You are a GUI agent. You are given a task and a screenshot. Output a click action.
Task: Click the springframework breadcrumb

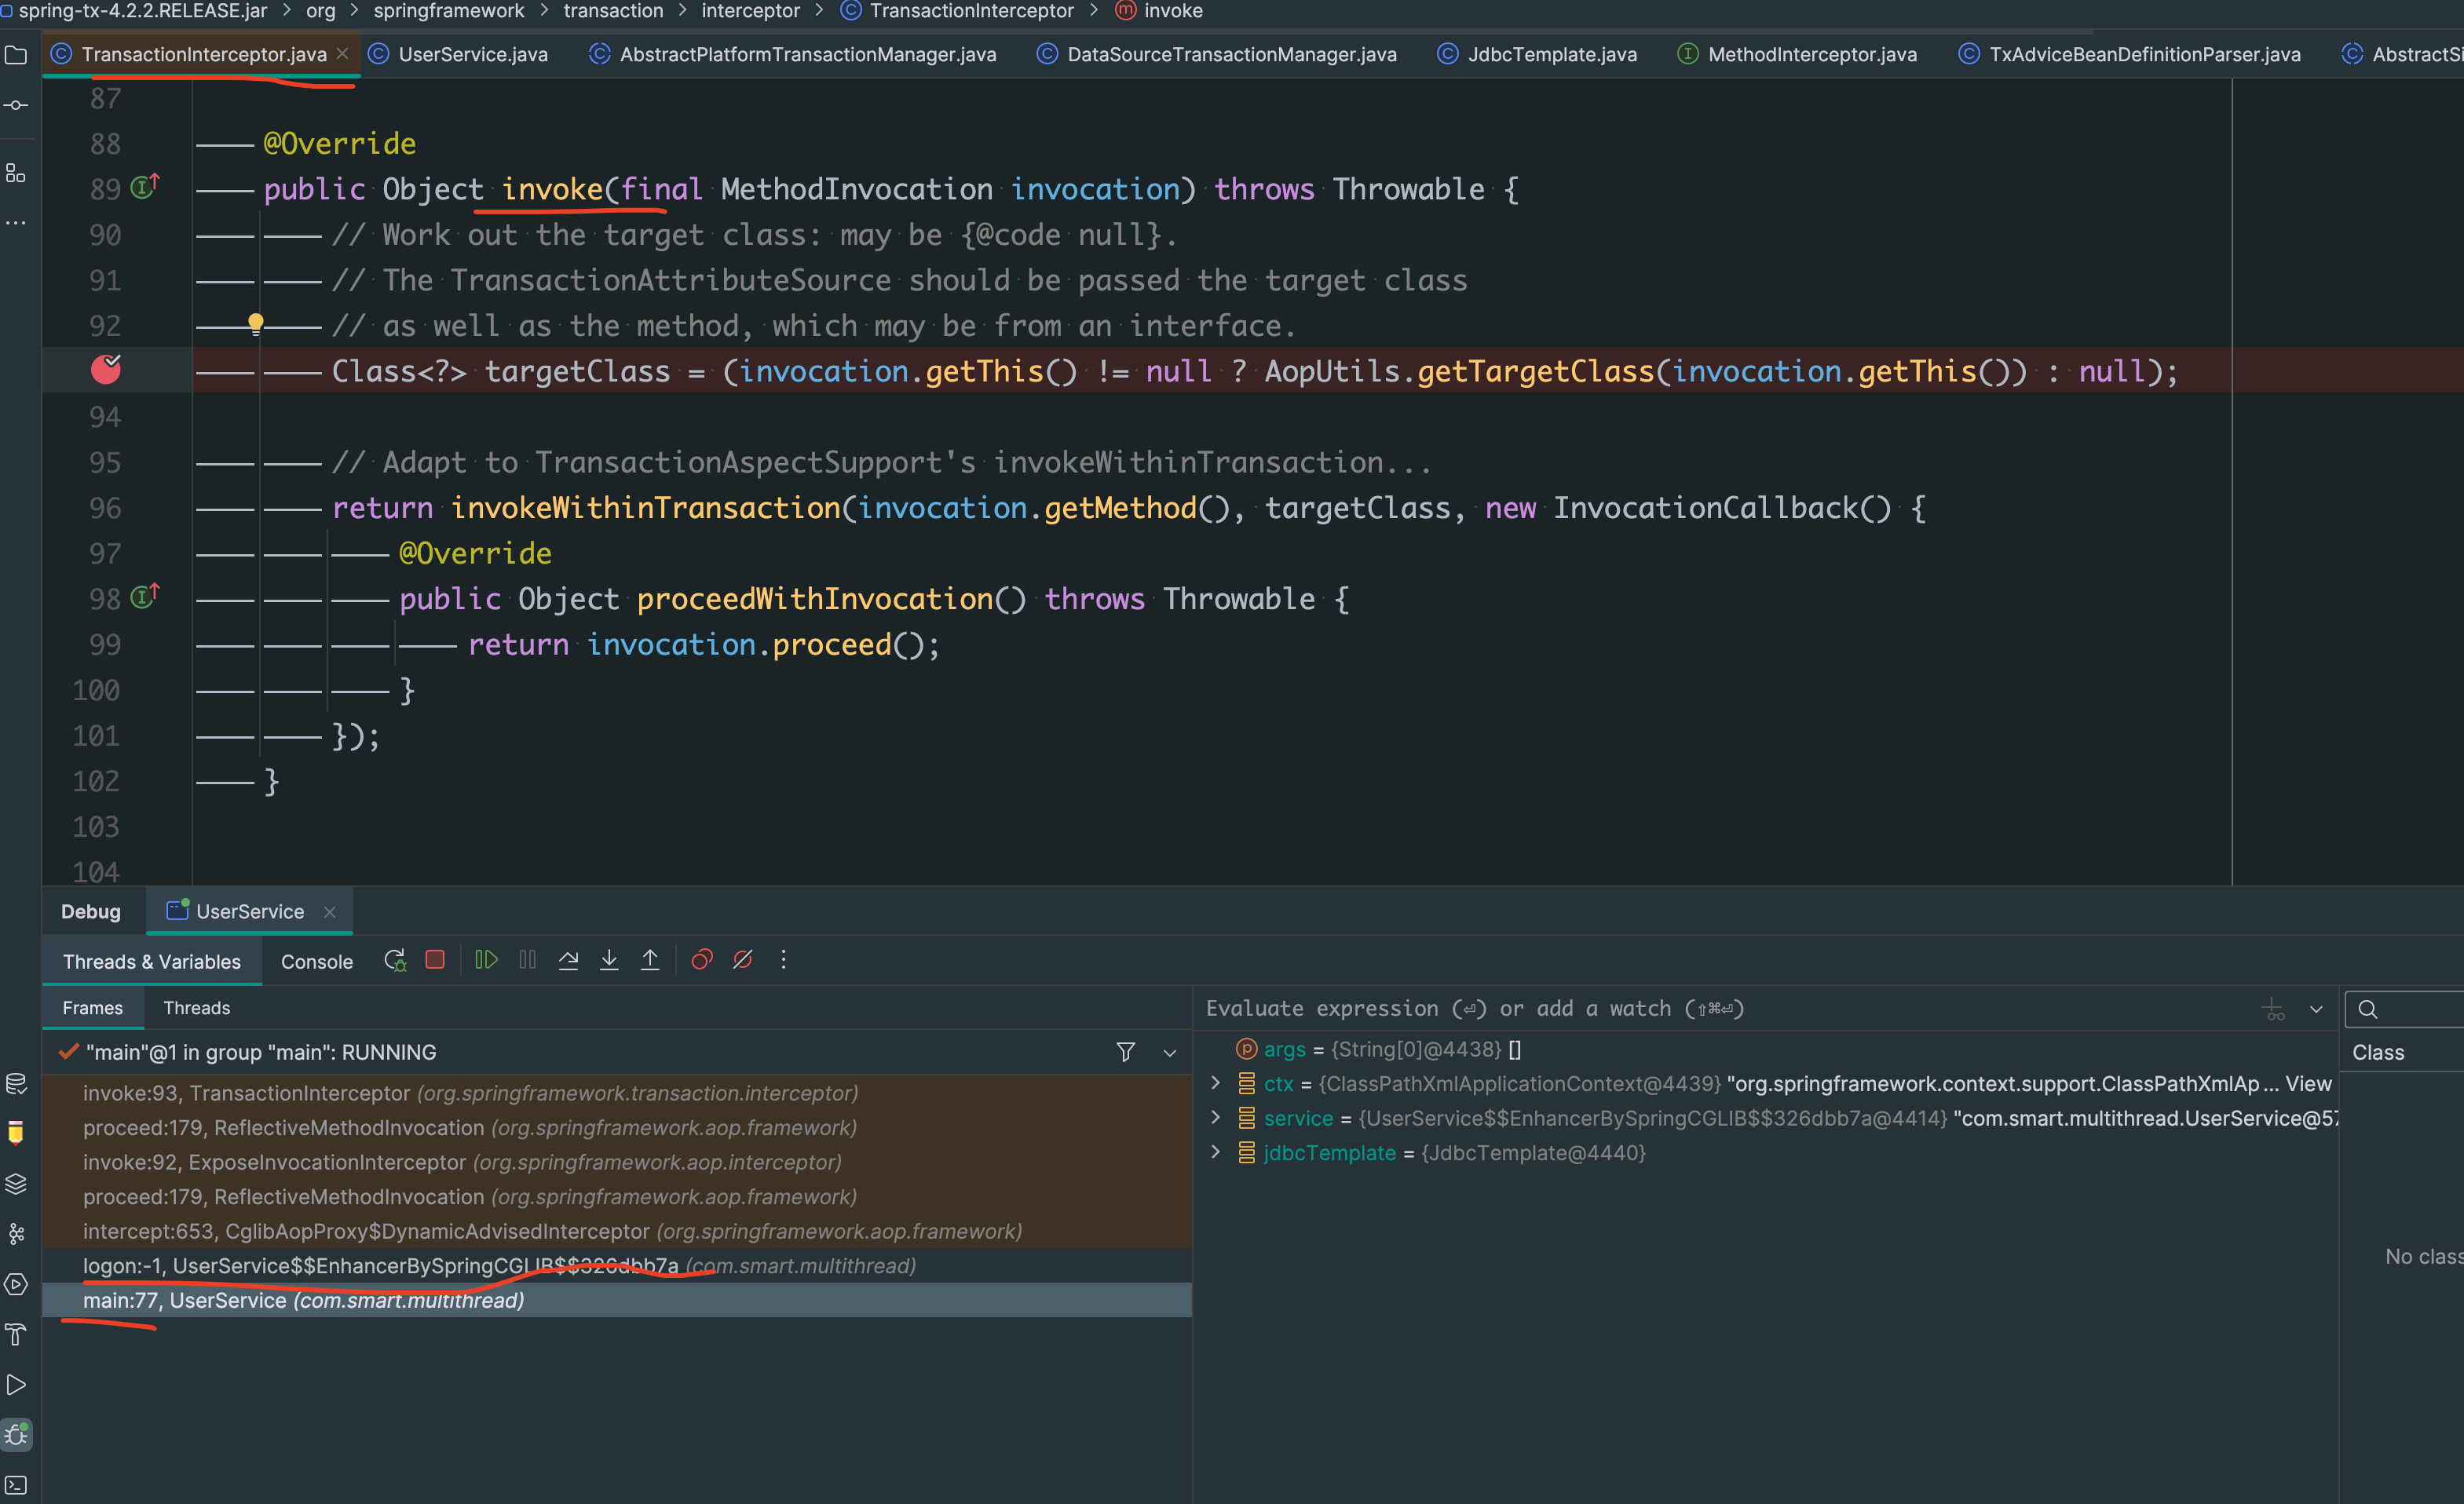(449, 11)
